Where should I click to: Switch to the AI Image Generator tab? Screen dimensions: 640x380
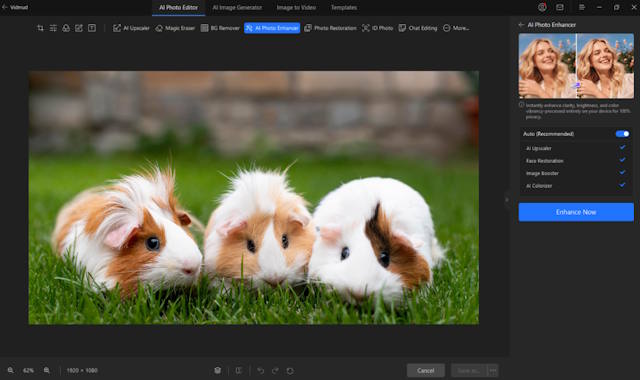tap(237, 7)
